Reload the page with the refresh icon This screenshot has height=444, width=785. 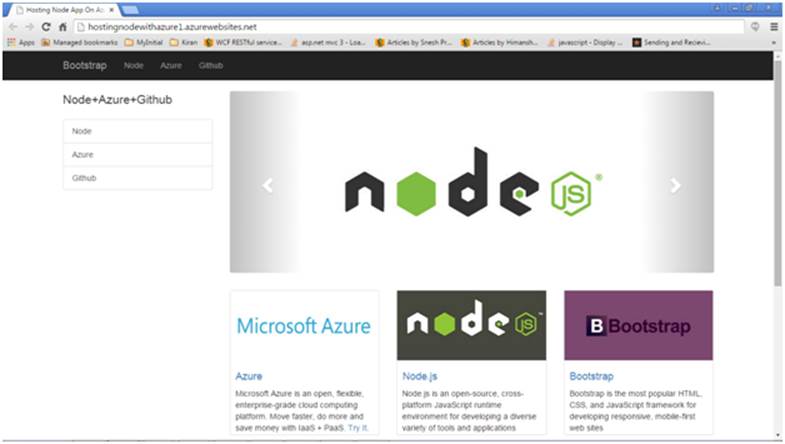click(x=46, y=27)
